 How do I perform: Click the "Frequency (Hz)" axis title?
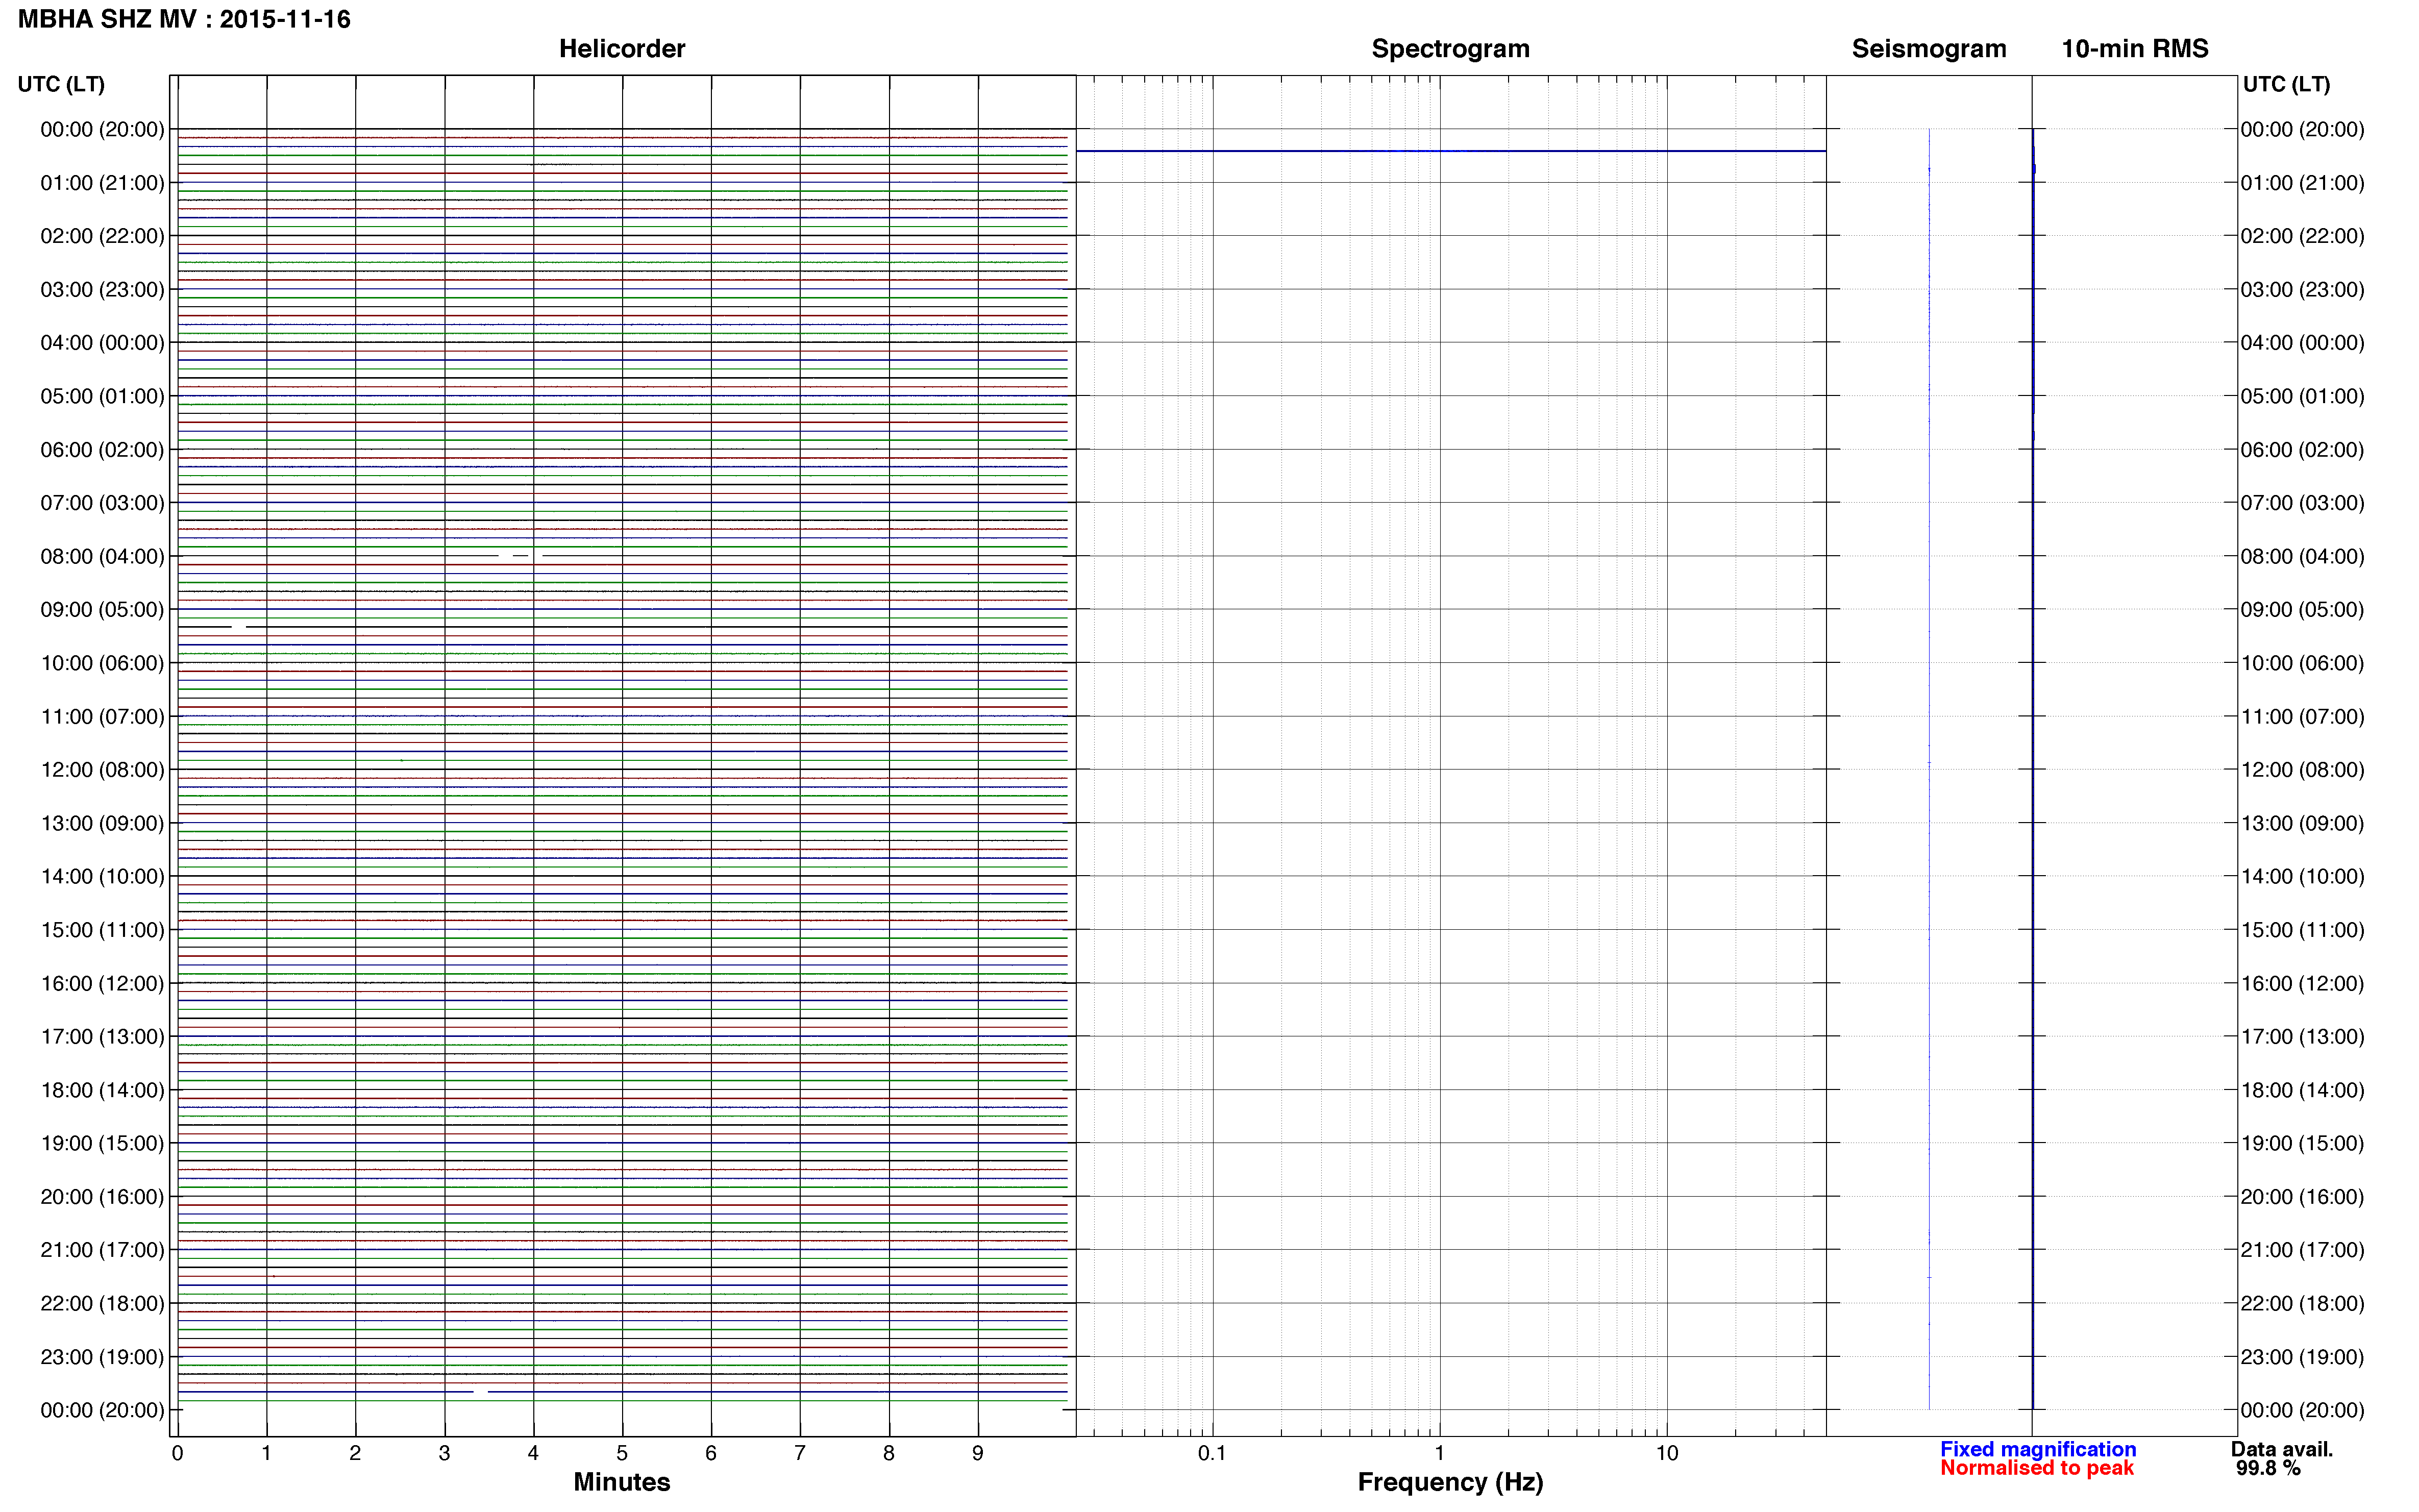1450,1482
